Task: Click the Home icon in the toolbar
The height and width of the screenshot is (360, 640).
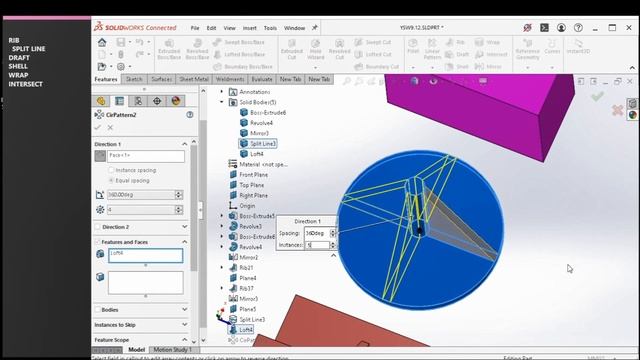Action: [102, 42]
